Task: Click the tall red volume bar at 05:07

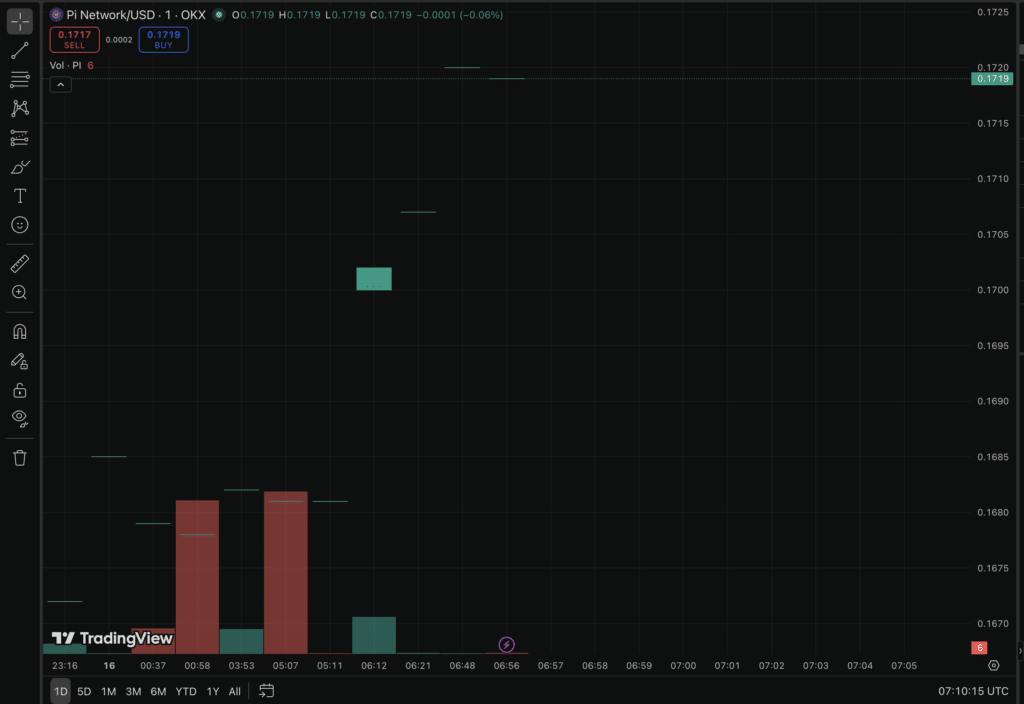Action: (x=285, y=572)
